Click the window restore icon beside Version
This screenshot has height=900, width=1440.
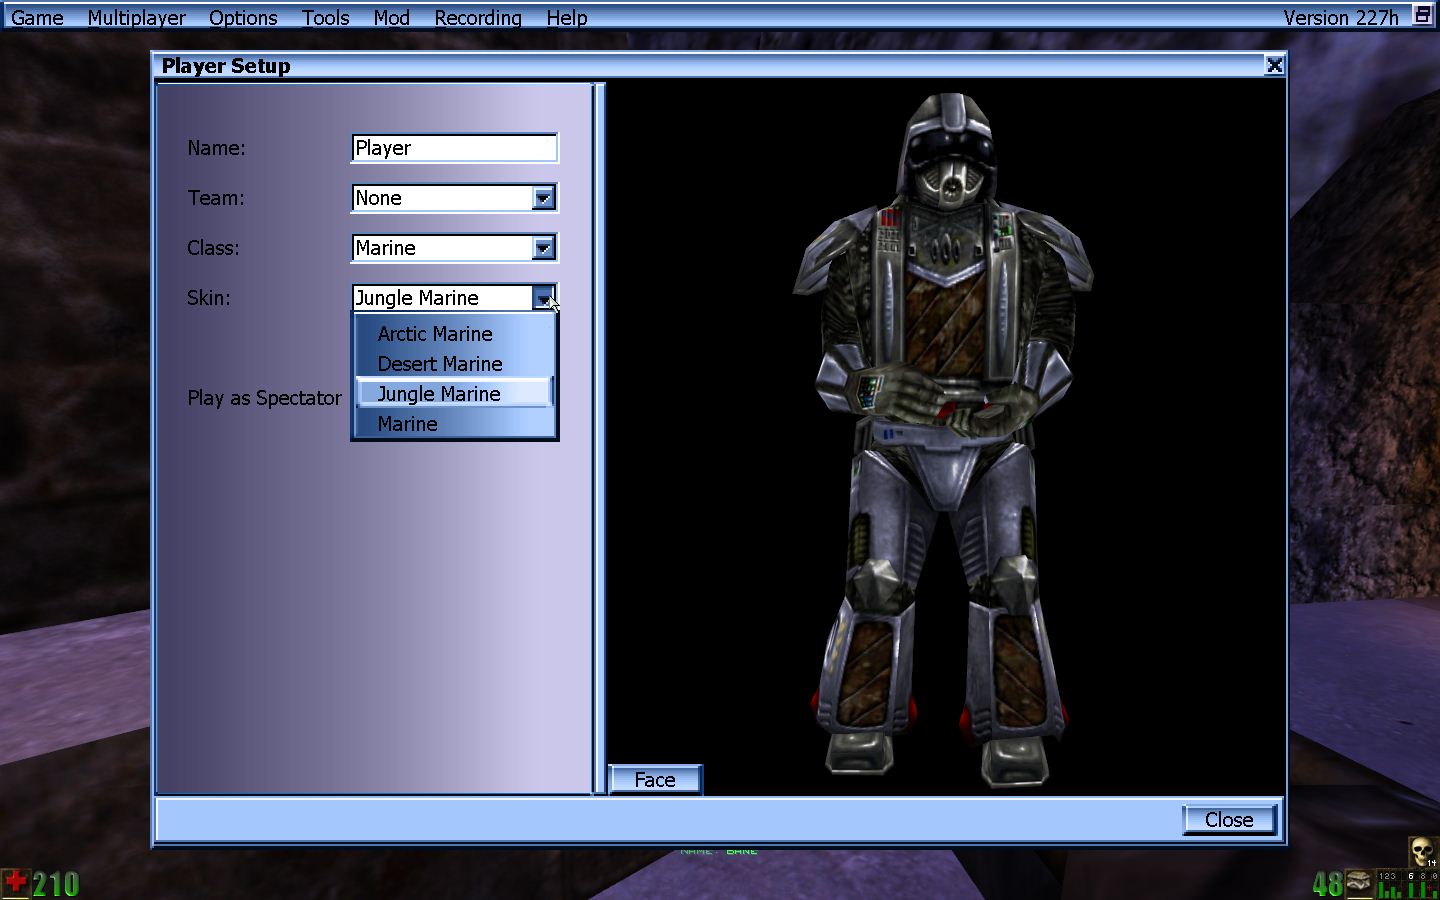click(x=1422, y=14)
